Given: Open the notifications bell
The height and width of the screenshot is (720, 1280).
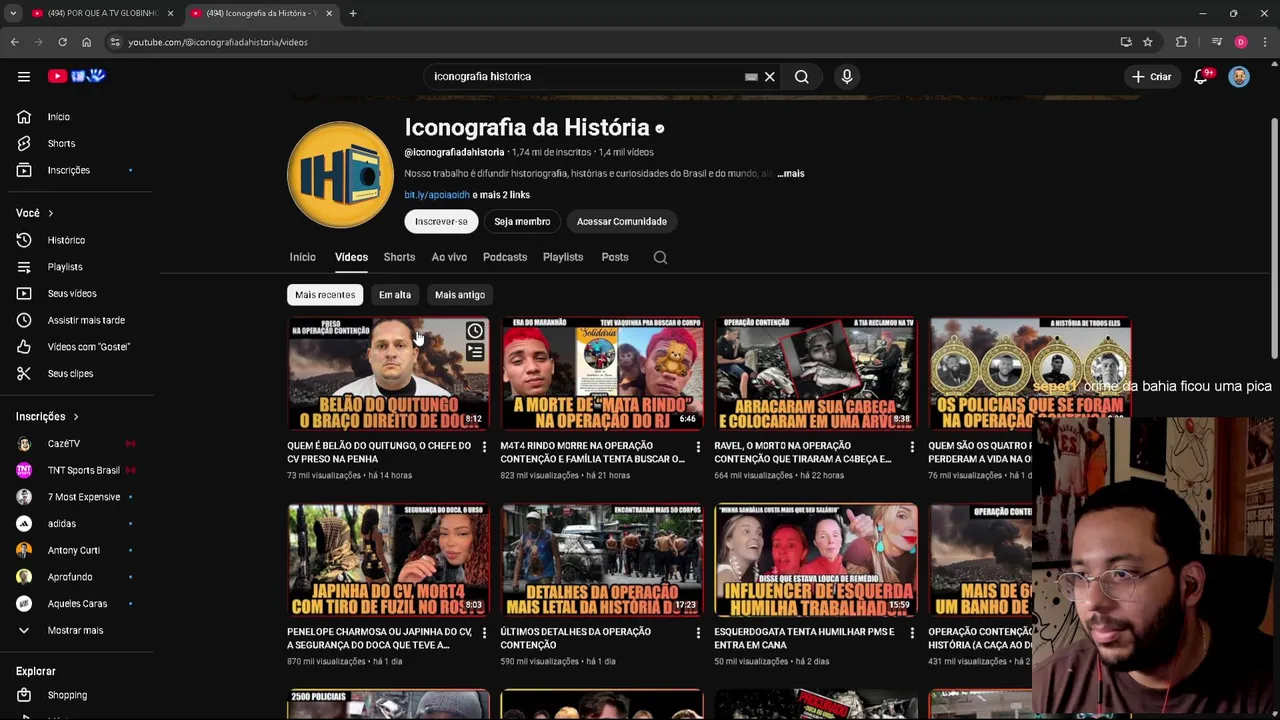Looking at the screenshot, I should coord(1201,76).
